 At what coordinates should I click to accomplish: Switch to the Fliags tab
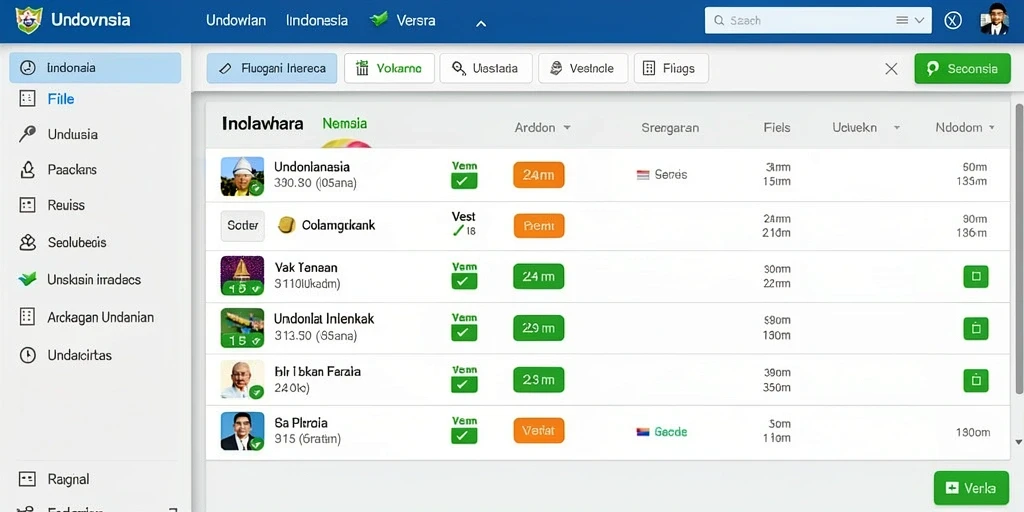click(671, 68)
